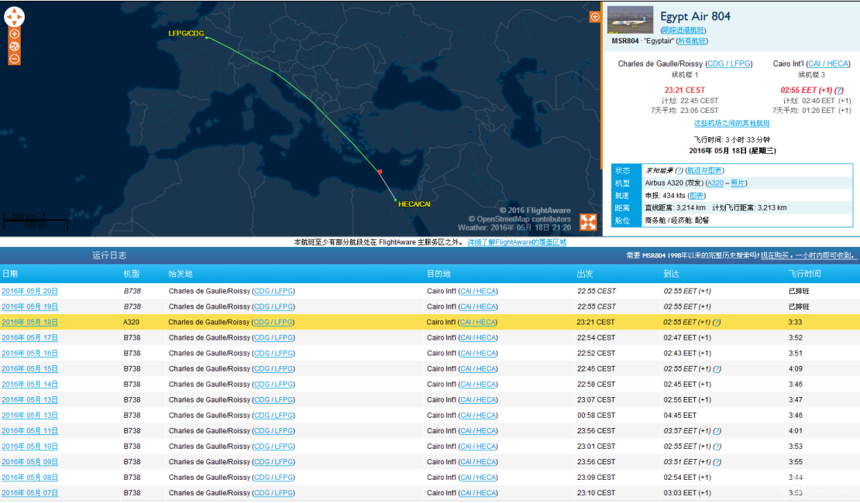Image resolution: width=860 pixels, height=503 pixels.
Task: Select the LFPG/CDG airport label on the map
Action: coord(186,33)
